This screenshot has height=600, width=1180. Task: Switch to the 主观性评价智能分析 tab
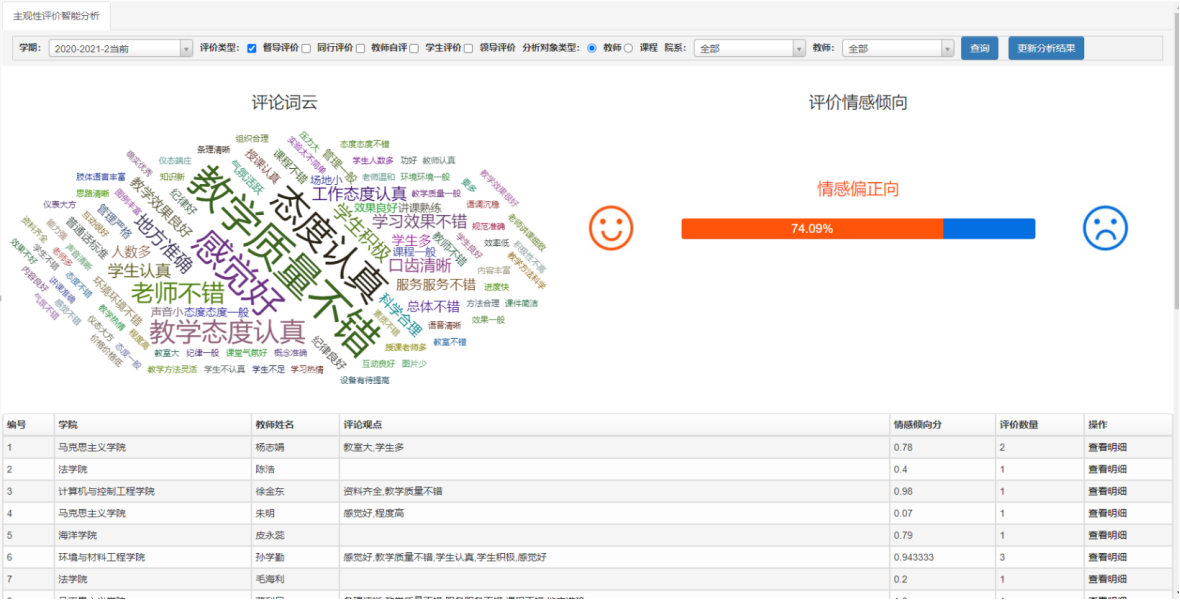(x=56, y=15)
